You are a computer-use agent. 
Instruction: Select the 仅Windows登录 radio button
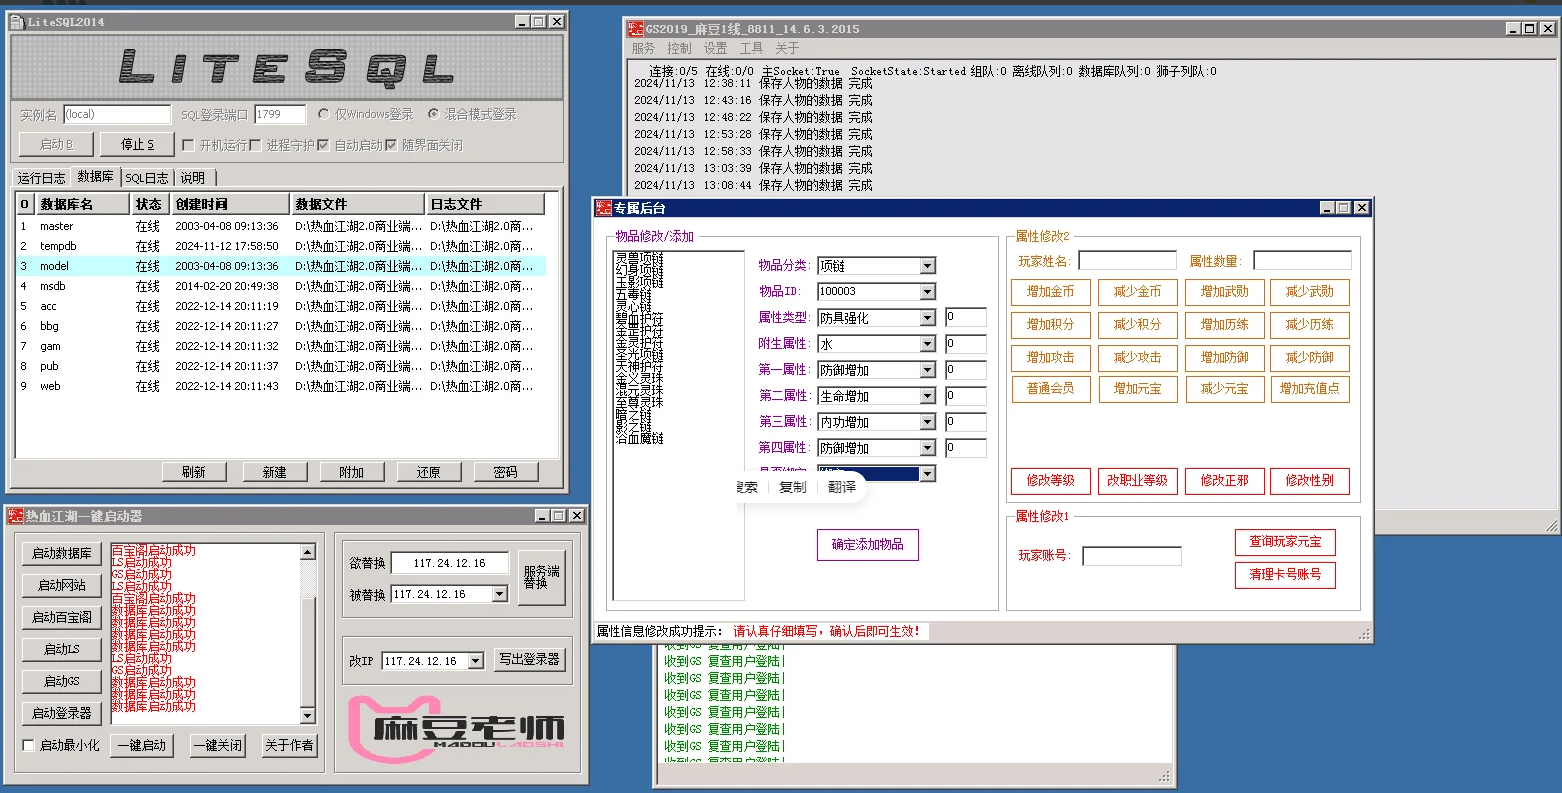(x=325, y=113)
